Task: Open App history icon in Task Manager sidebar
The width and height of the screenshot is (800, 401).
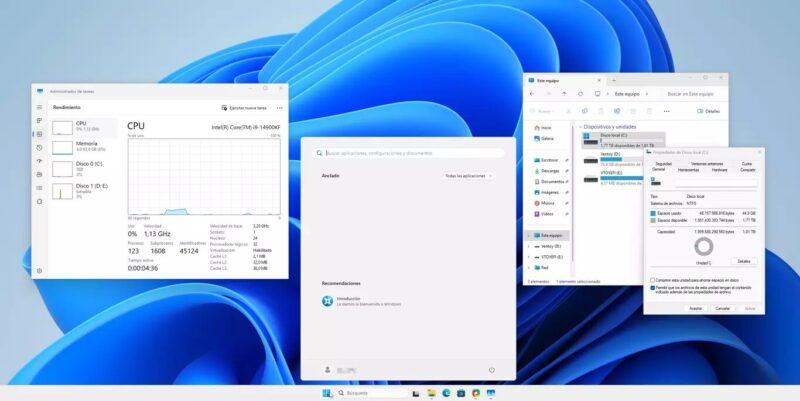Action: pyautogui.click(x=39, y=148)
